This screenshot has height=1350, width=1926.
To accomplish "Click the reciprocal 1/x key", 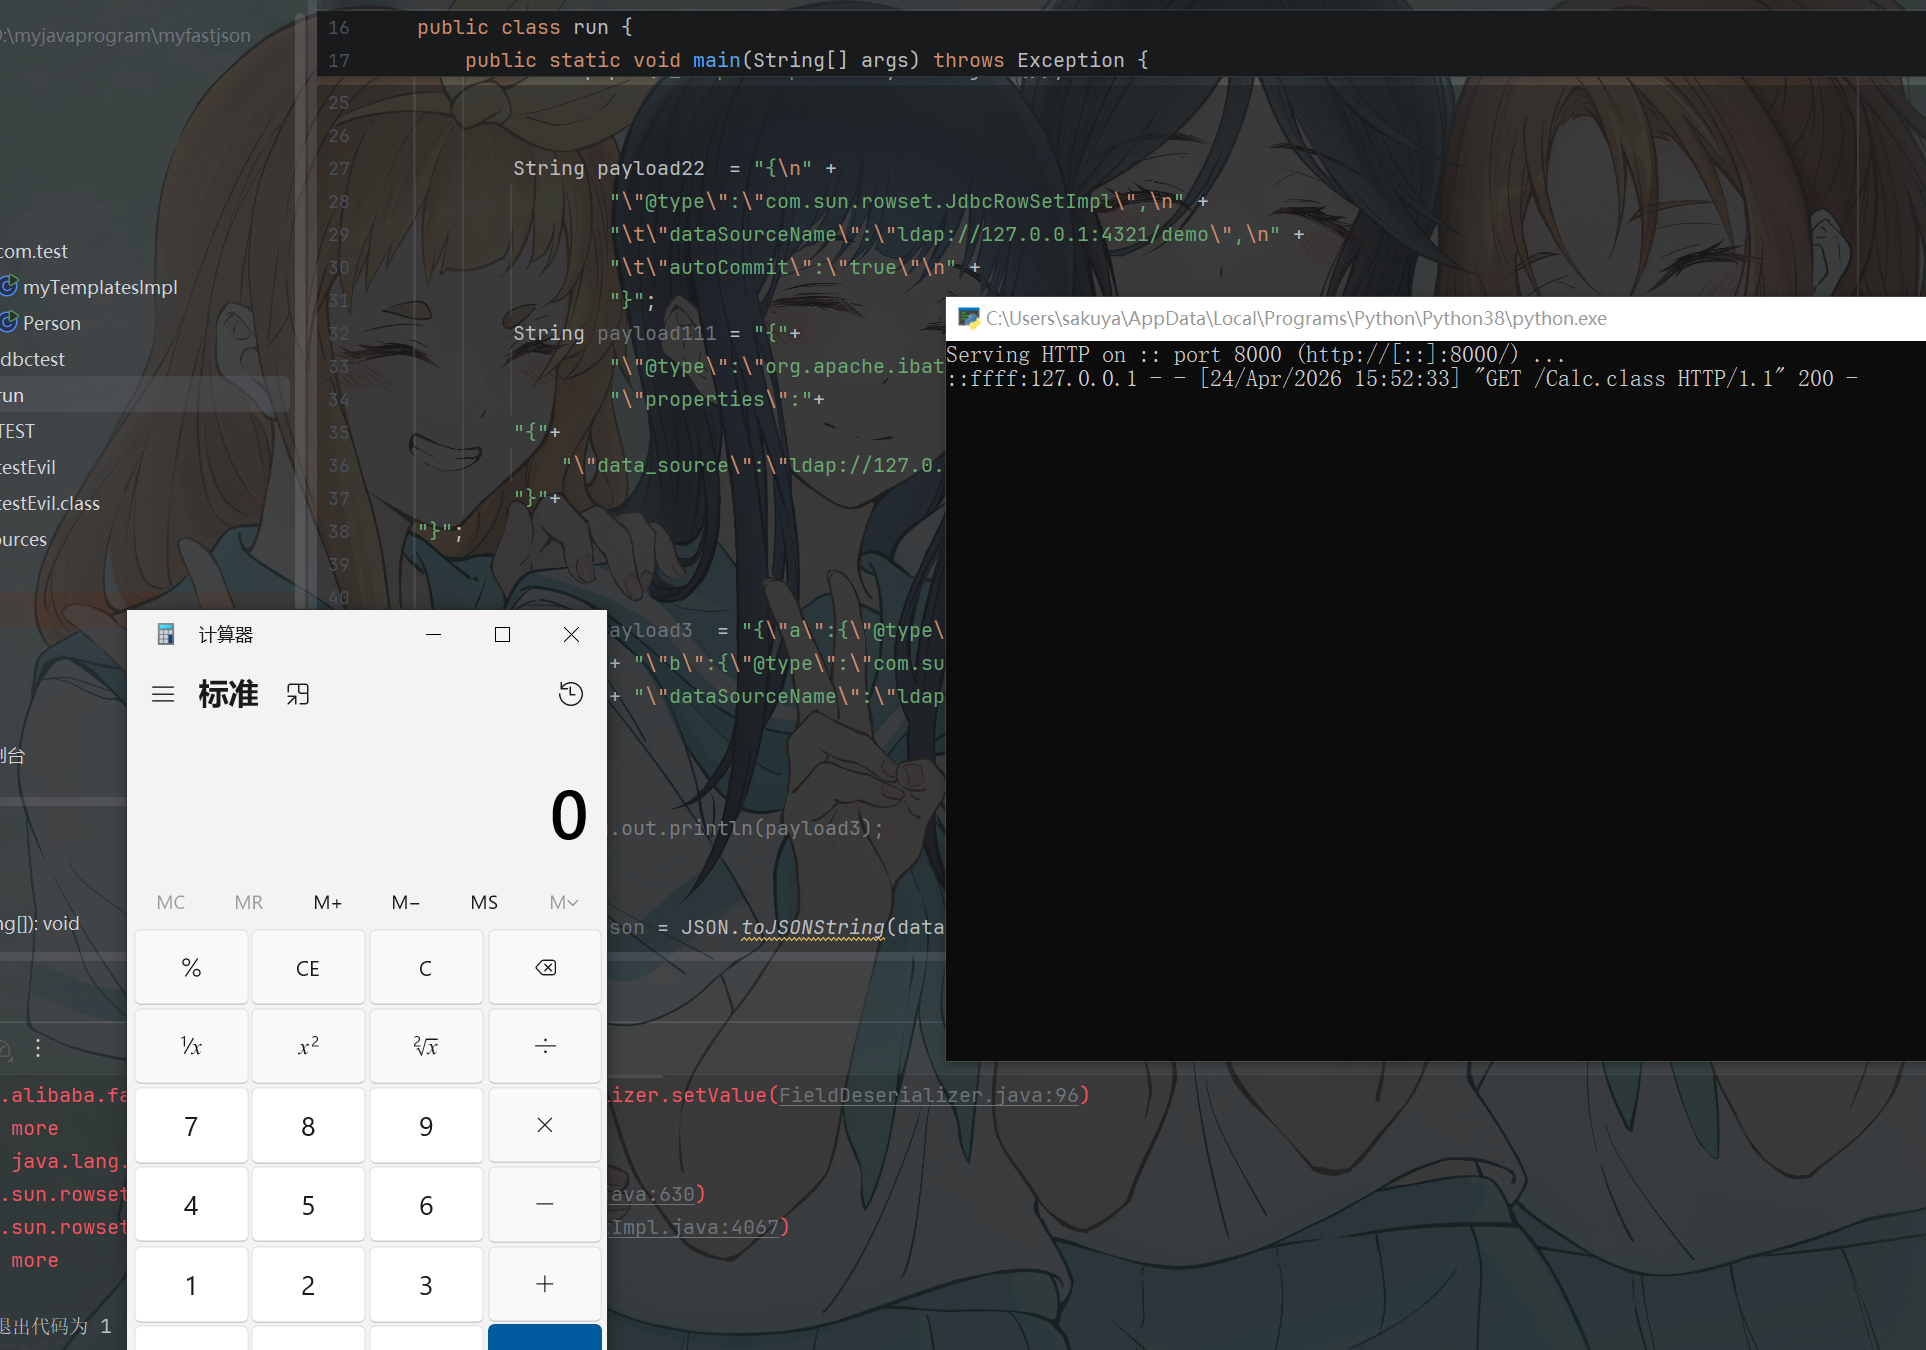I will 191,1046.
